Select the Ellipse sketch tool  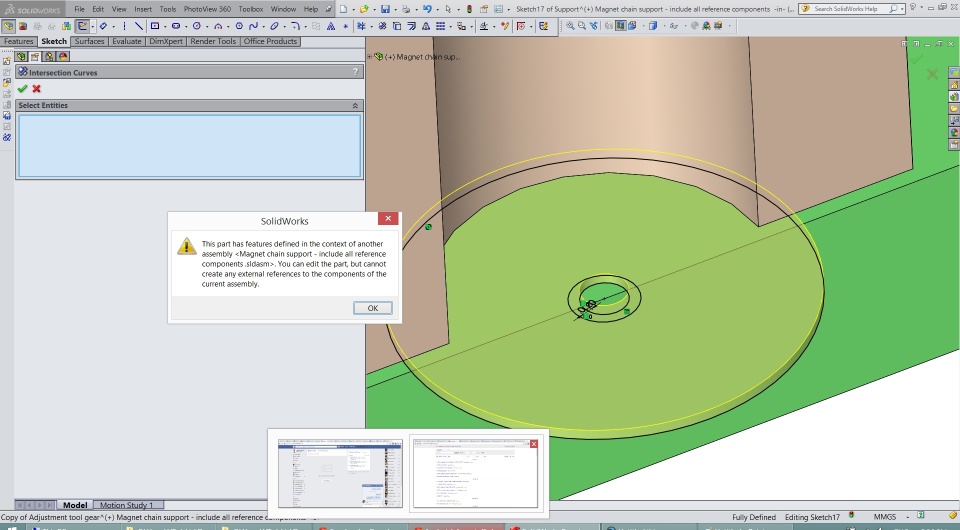[x=274, y=26]
